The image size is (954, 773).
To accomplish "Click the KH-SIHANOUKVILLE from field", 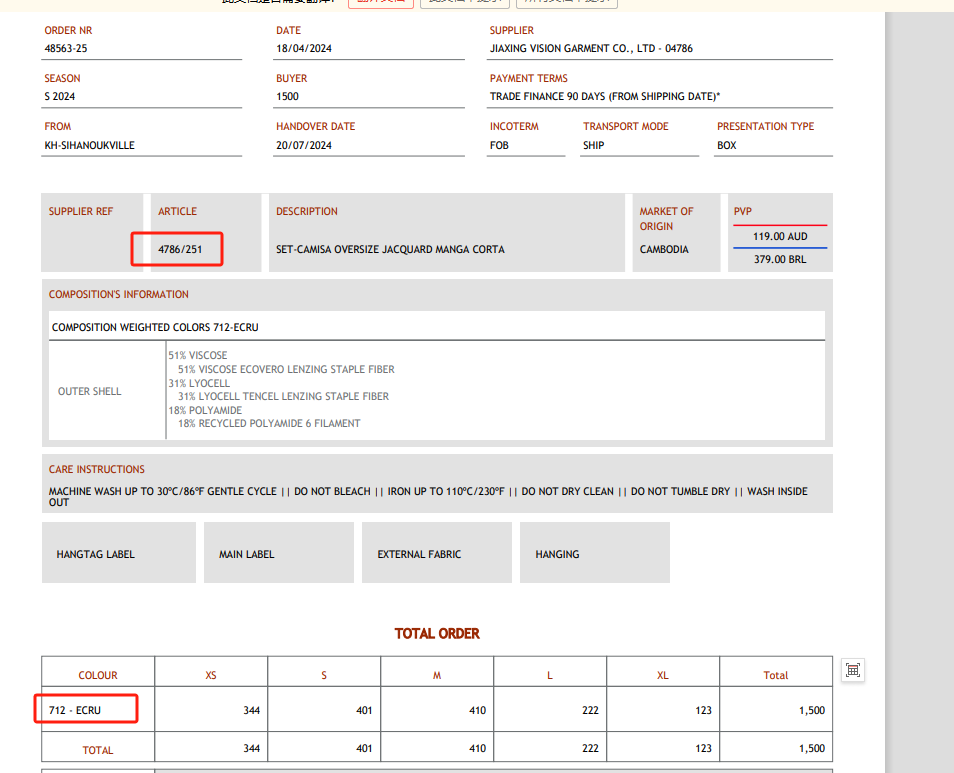I will 89,145.
